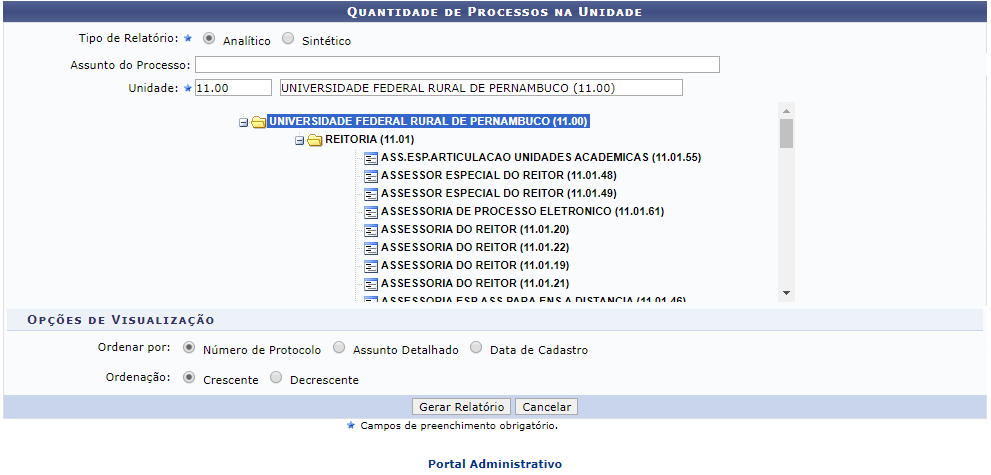This screenshot has width=991, height=475.
Task: Order results by Assunto Detalhado
Action: [340, 349]
